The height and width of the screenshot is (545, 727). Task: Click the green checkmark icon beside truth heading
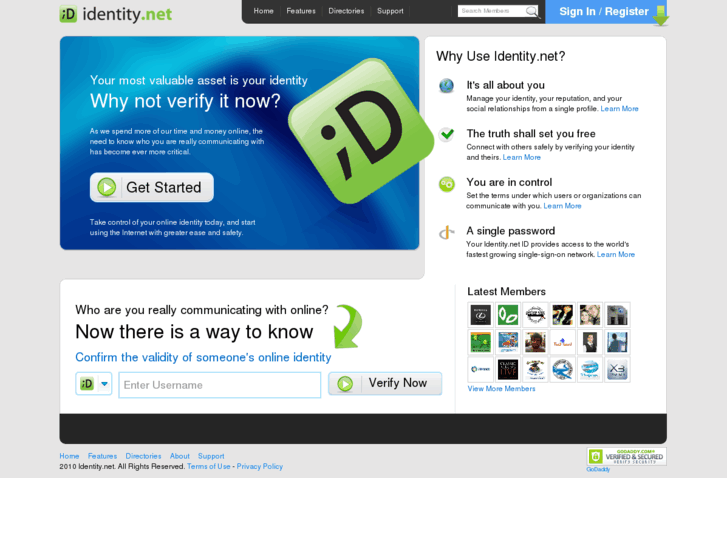tap(447, 134)
